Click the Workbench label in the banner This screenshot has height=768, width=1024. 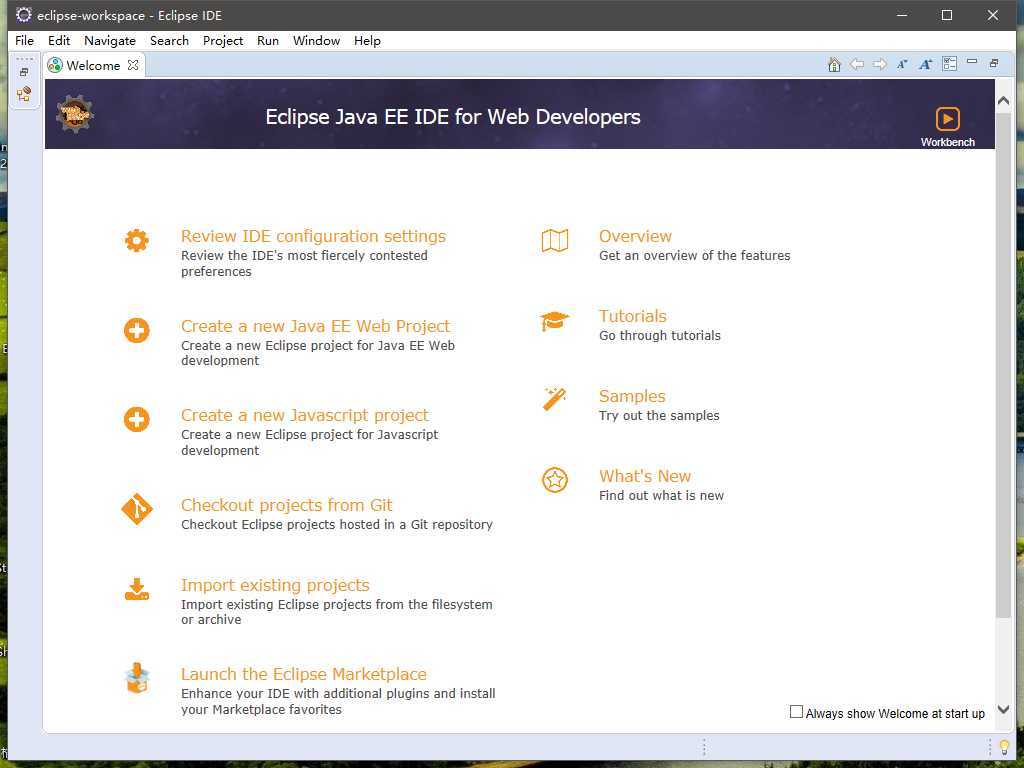(x=948, y=142)
